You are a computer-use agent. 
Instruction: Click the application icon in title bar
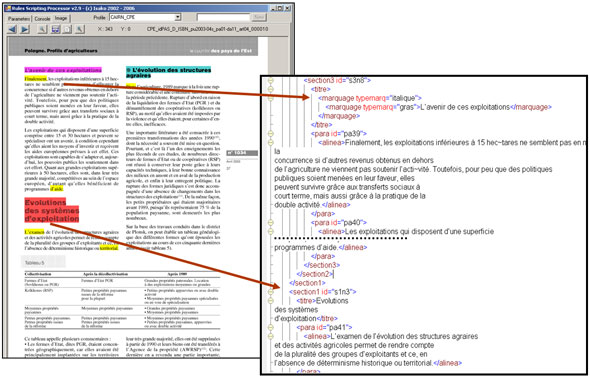pos(8,8)
